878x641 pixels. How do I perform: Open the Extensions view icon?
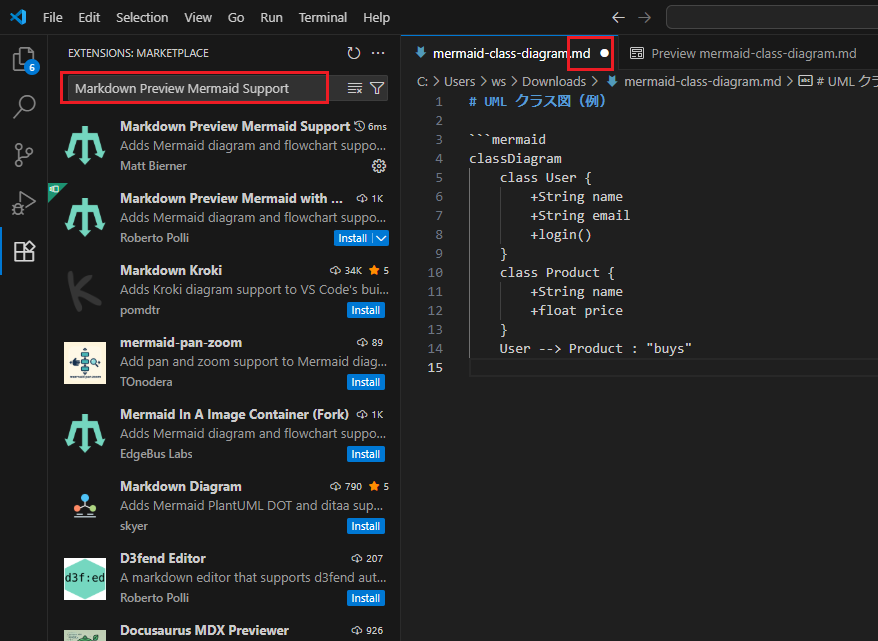point(24,251)
